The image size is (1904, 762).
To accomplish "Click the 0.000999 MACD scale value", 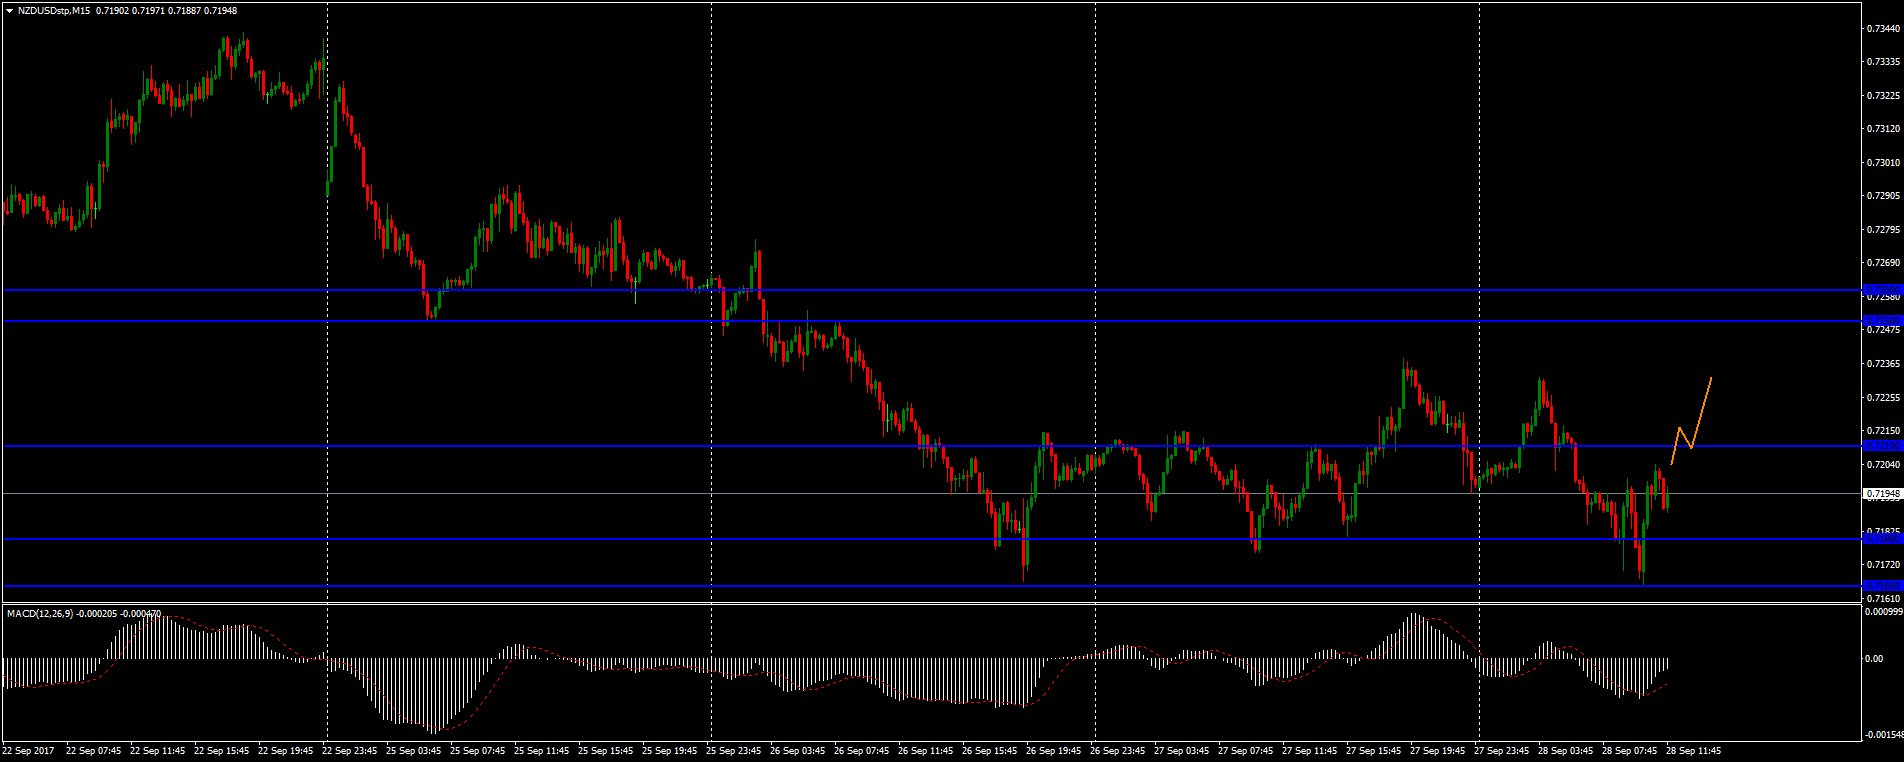I will pos(1883,611).
